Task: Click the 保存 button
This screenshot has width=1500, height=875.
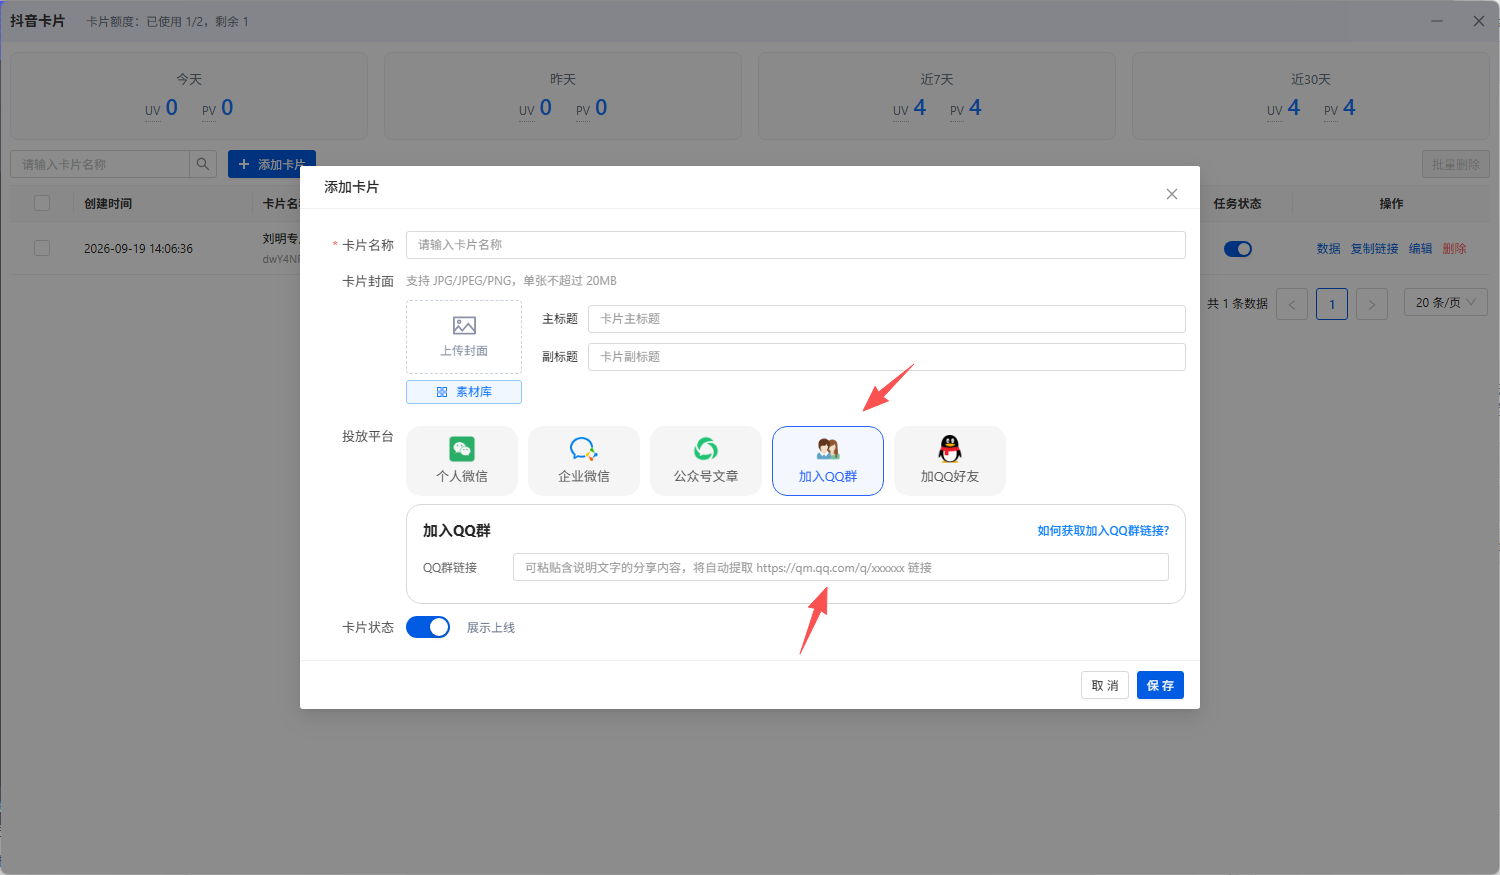Action: (1160, 685)
